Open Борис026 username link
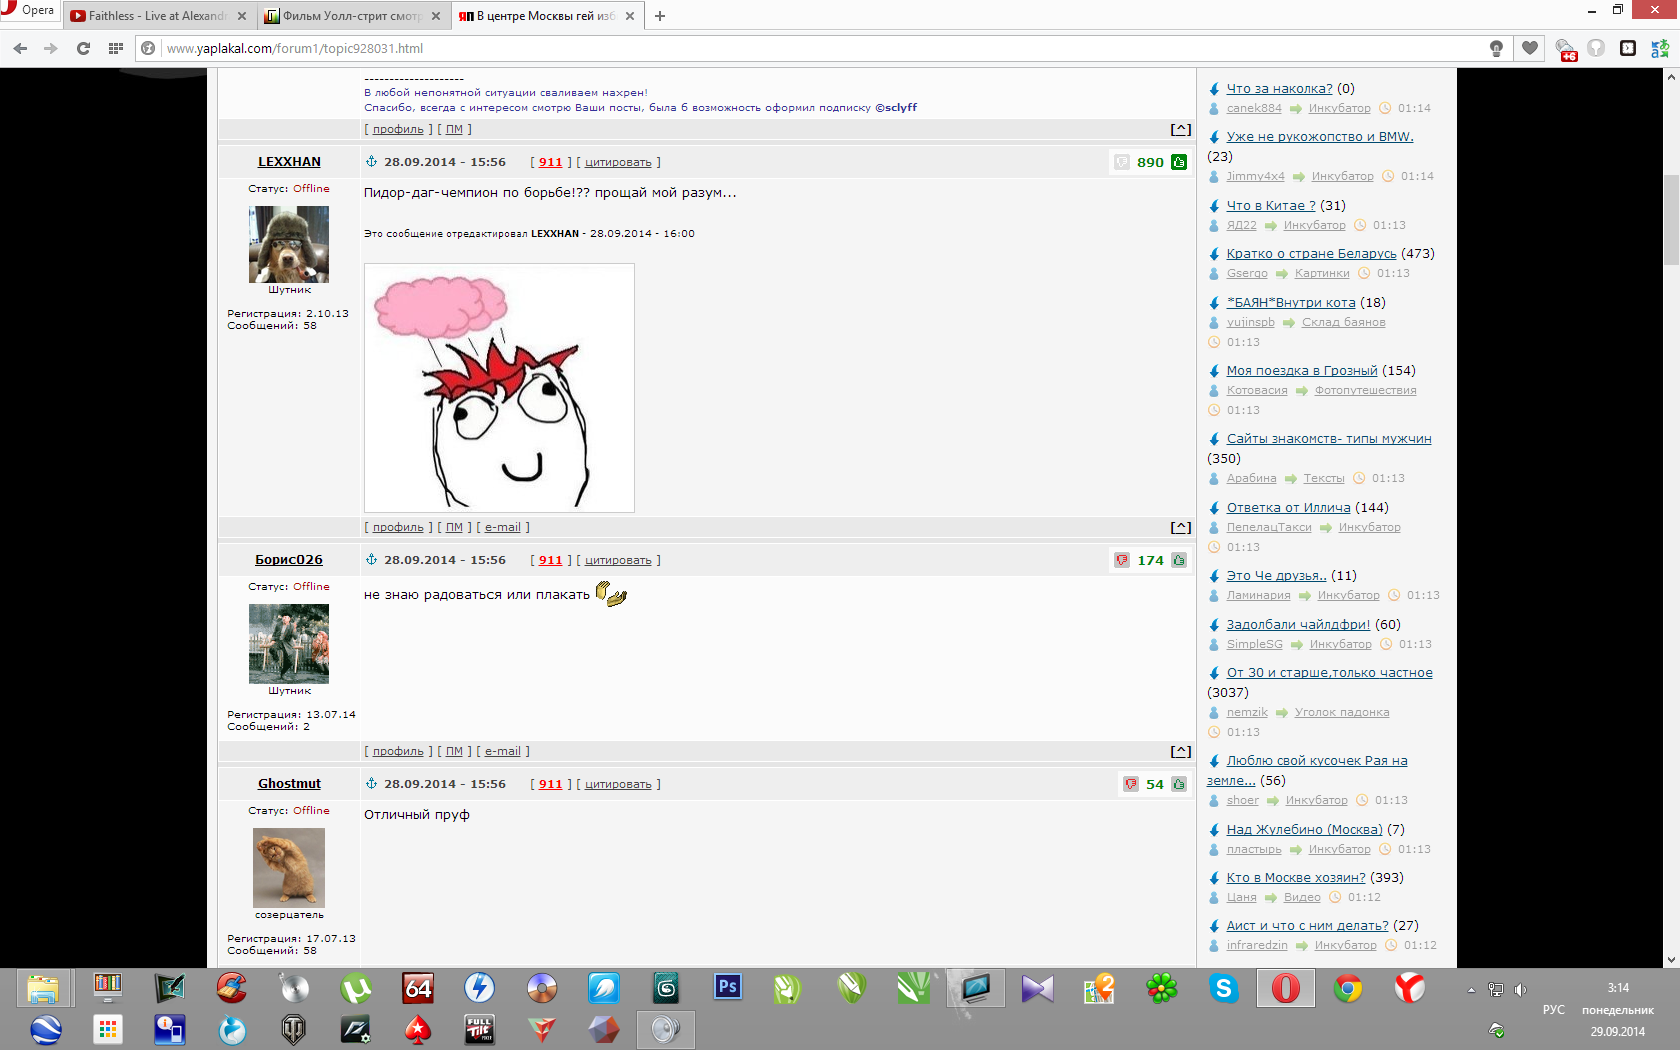 (289, 560)
